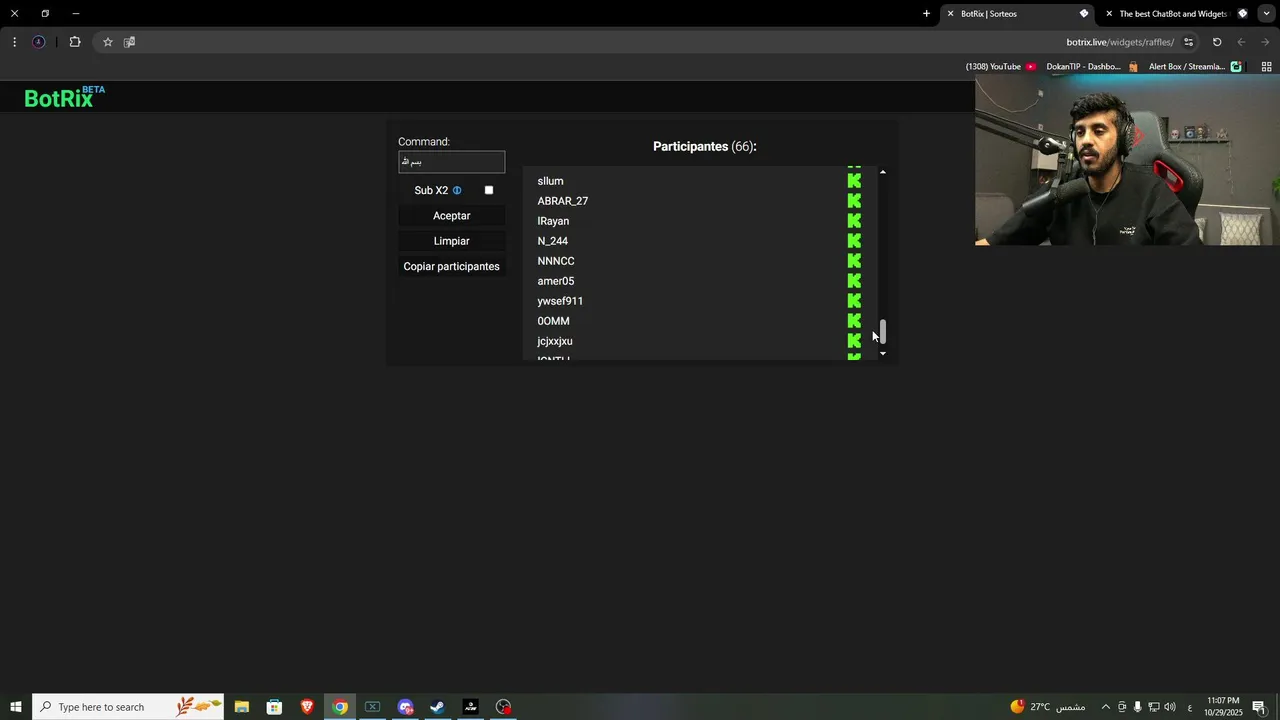Click the participants list scroll-down arrow
Screen dimensions: 1280x720
click(883, 354)
